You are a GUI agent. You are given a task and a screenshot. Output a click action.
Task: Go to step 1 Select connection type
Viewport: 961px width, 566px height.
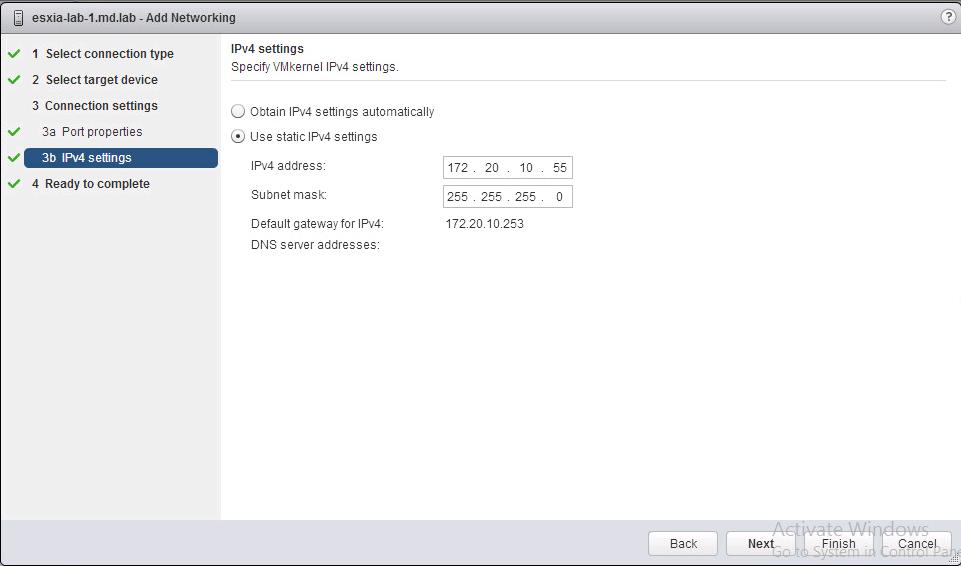pyautogui.click(x=109, y=54)
